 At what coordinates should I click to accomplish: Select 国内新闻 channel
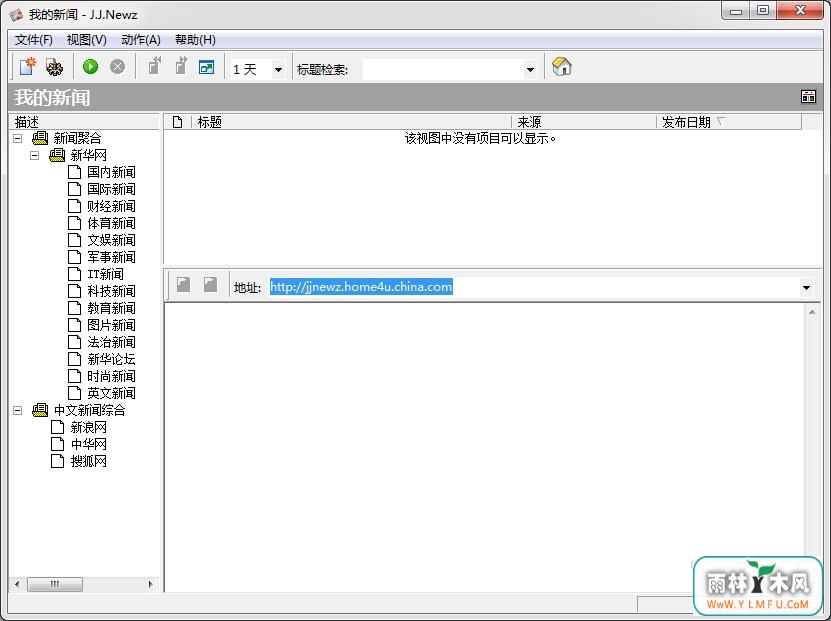pyautogui.click(x=111, y=172)
